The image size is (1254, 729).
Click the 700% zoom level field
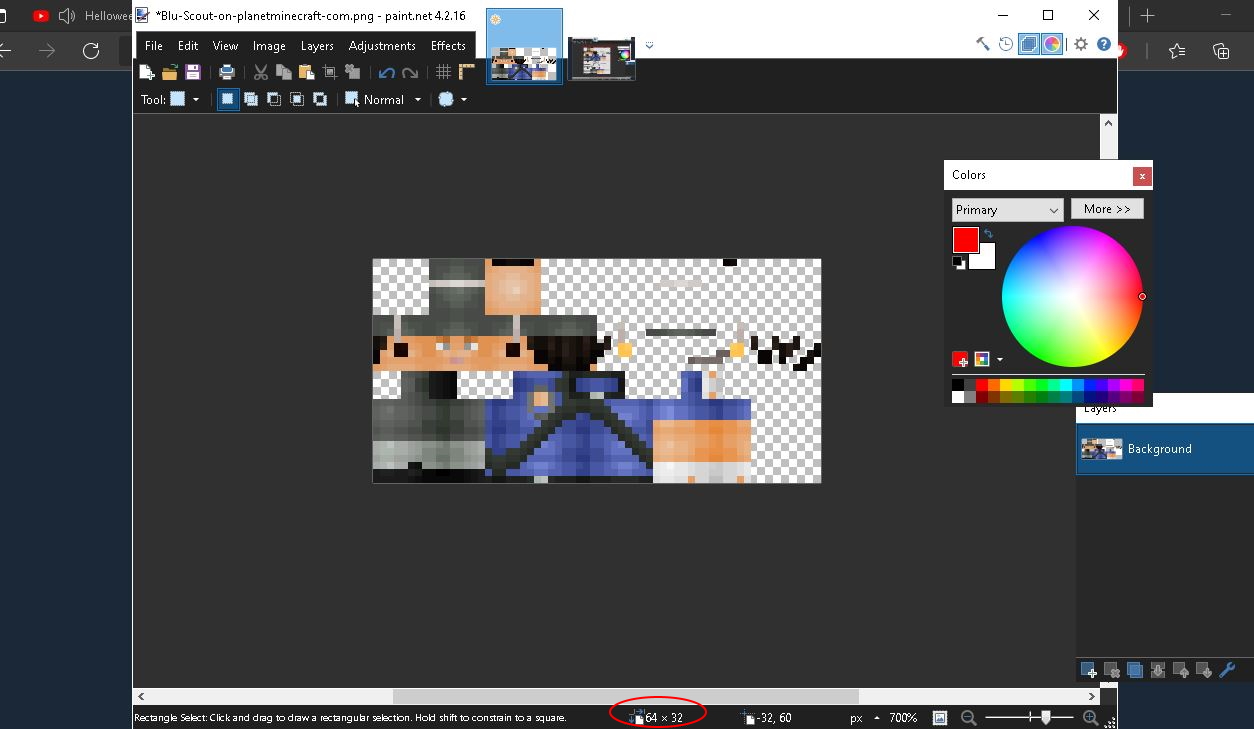tap(903, 718)
